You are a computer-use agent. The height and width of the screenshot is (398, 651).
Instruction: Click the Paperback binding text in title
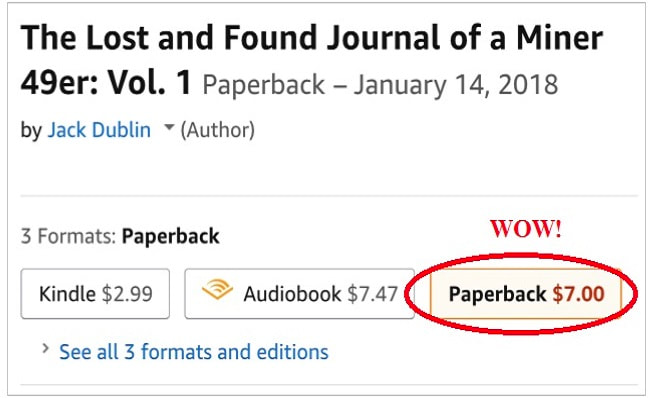pos(264,85)
